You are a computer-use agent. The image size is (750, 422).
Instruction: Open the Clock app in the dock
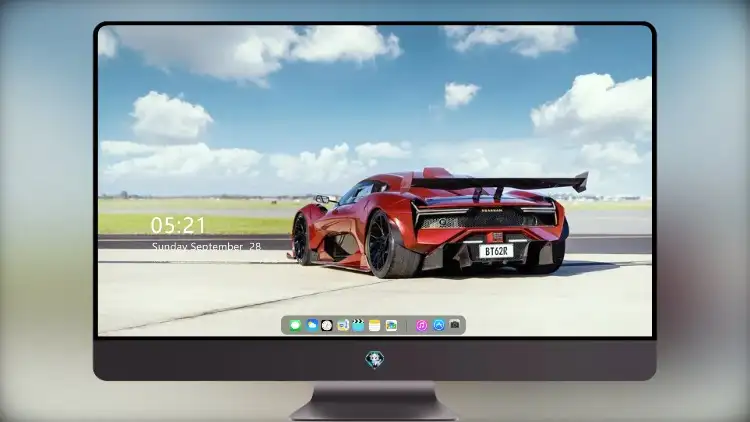click(327, 325)
